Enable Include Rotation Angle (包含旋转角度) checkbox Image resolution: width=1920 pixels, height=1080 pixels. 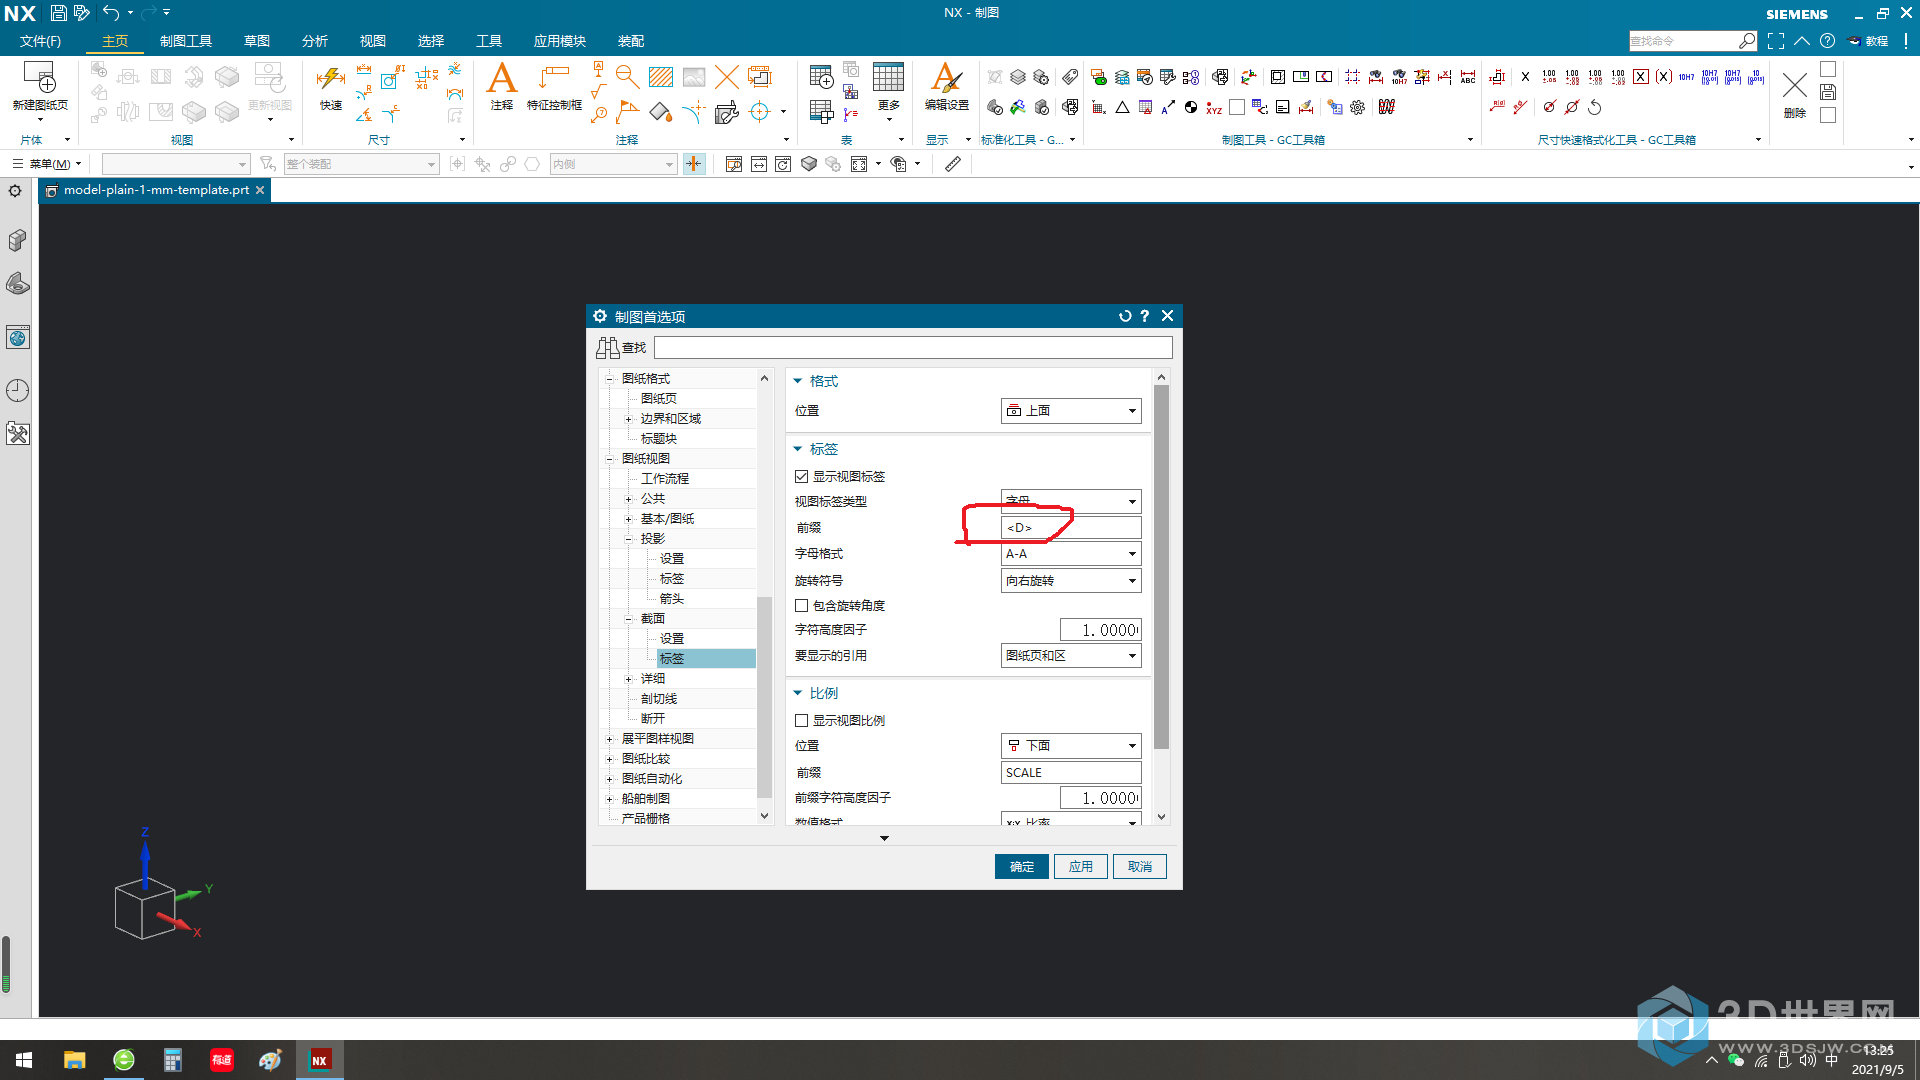[x=801, y=606]
